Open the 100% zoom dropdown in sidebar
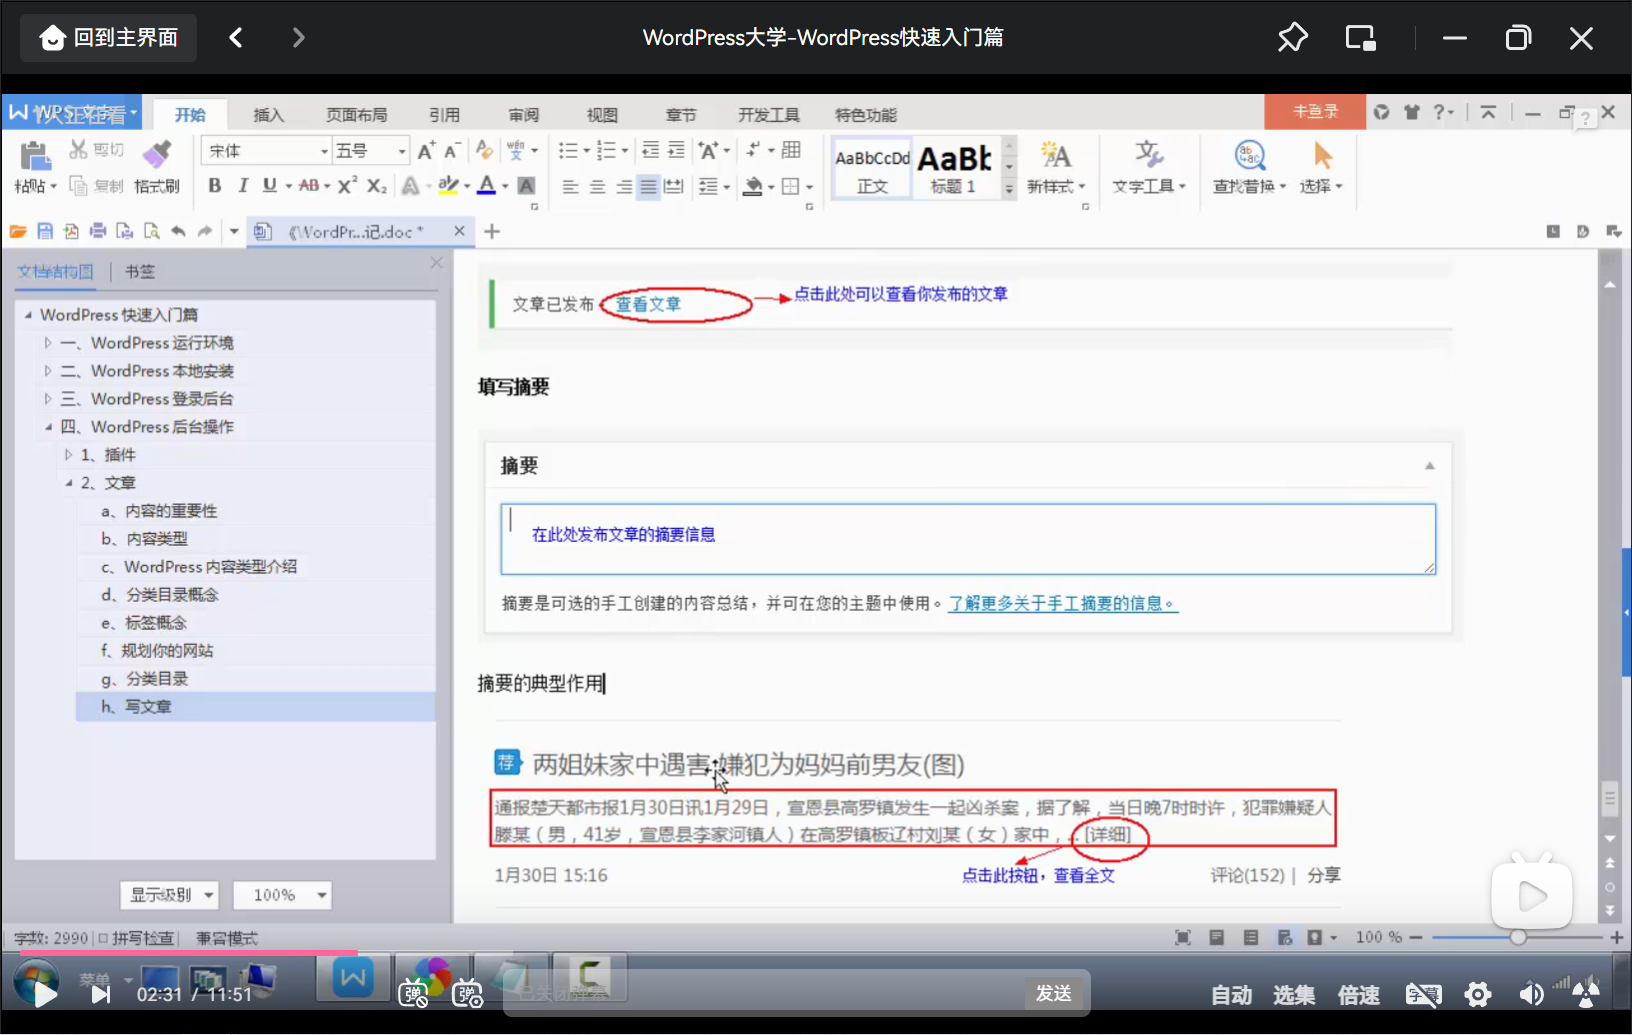The width and height of the screenshot is (1632, 1035). click(x=282, y=895)
